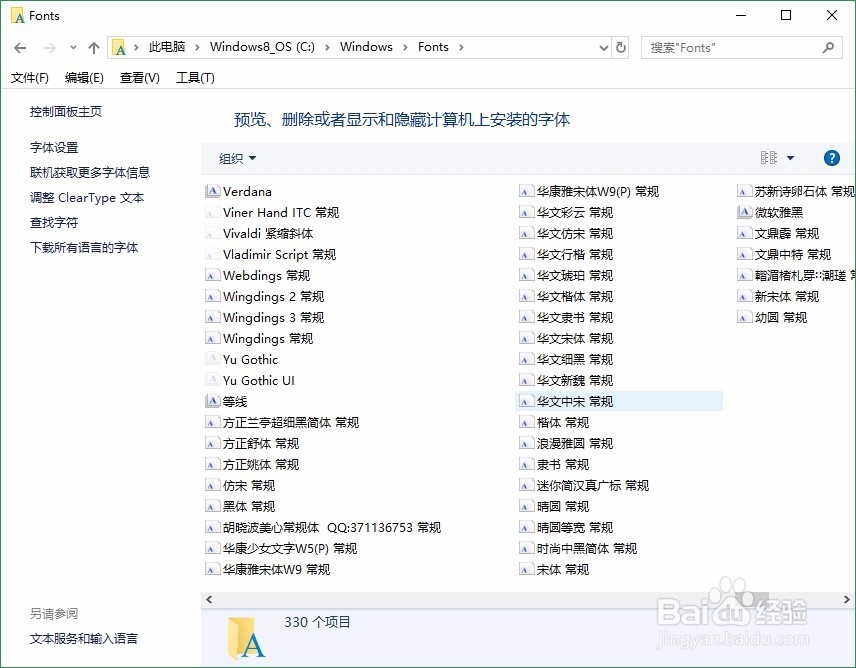Select the Verdana font icon
This screenshot has width=856, height=668.
coord(212,191)
